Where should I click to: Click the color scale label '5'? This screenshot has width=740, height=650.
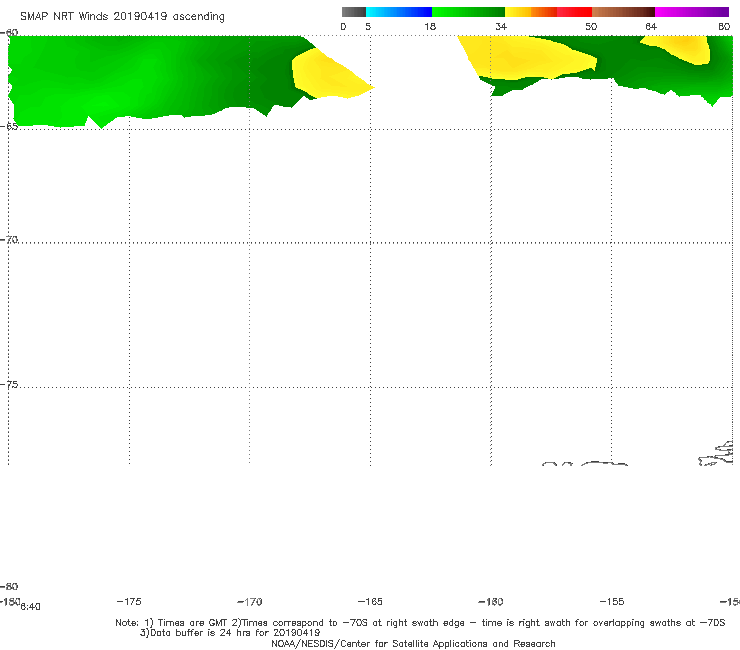(368, 26)
